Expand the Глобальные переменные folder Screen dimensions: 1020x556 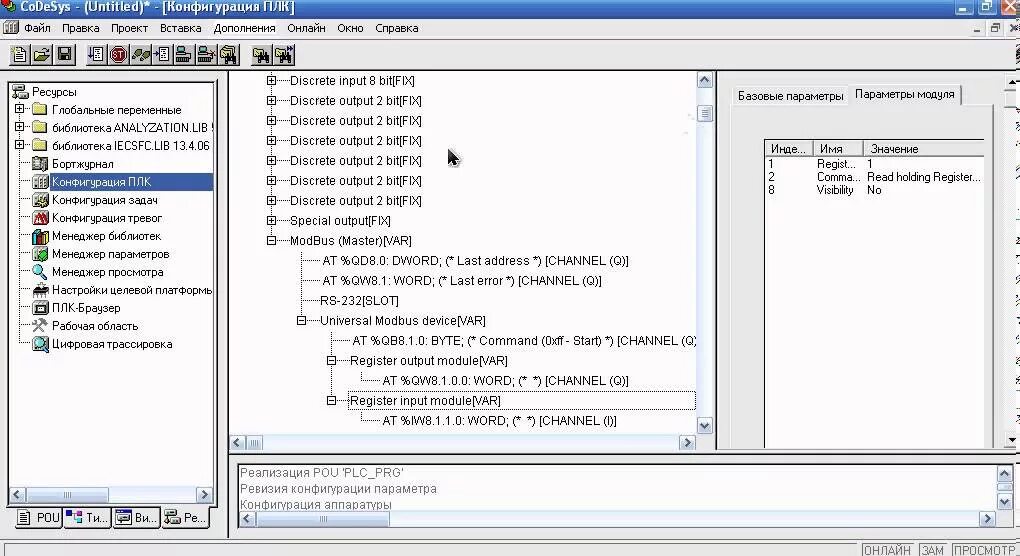tap(20, 109)
